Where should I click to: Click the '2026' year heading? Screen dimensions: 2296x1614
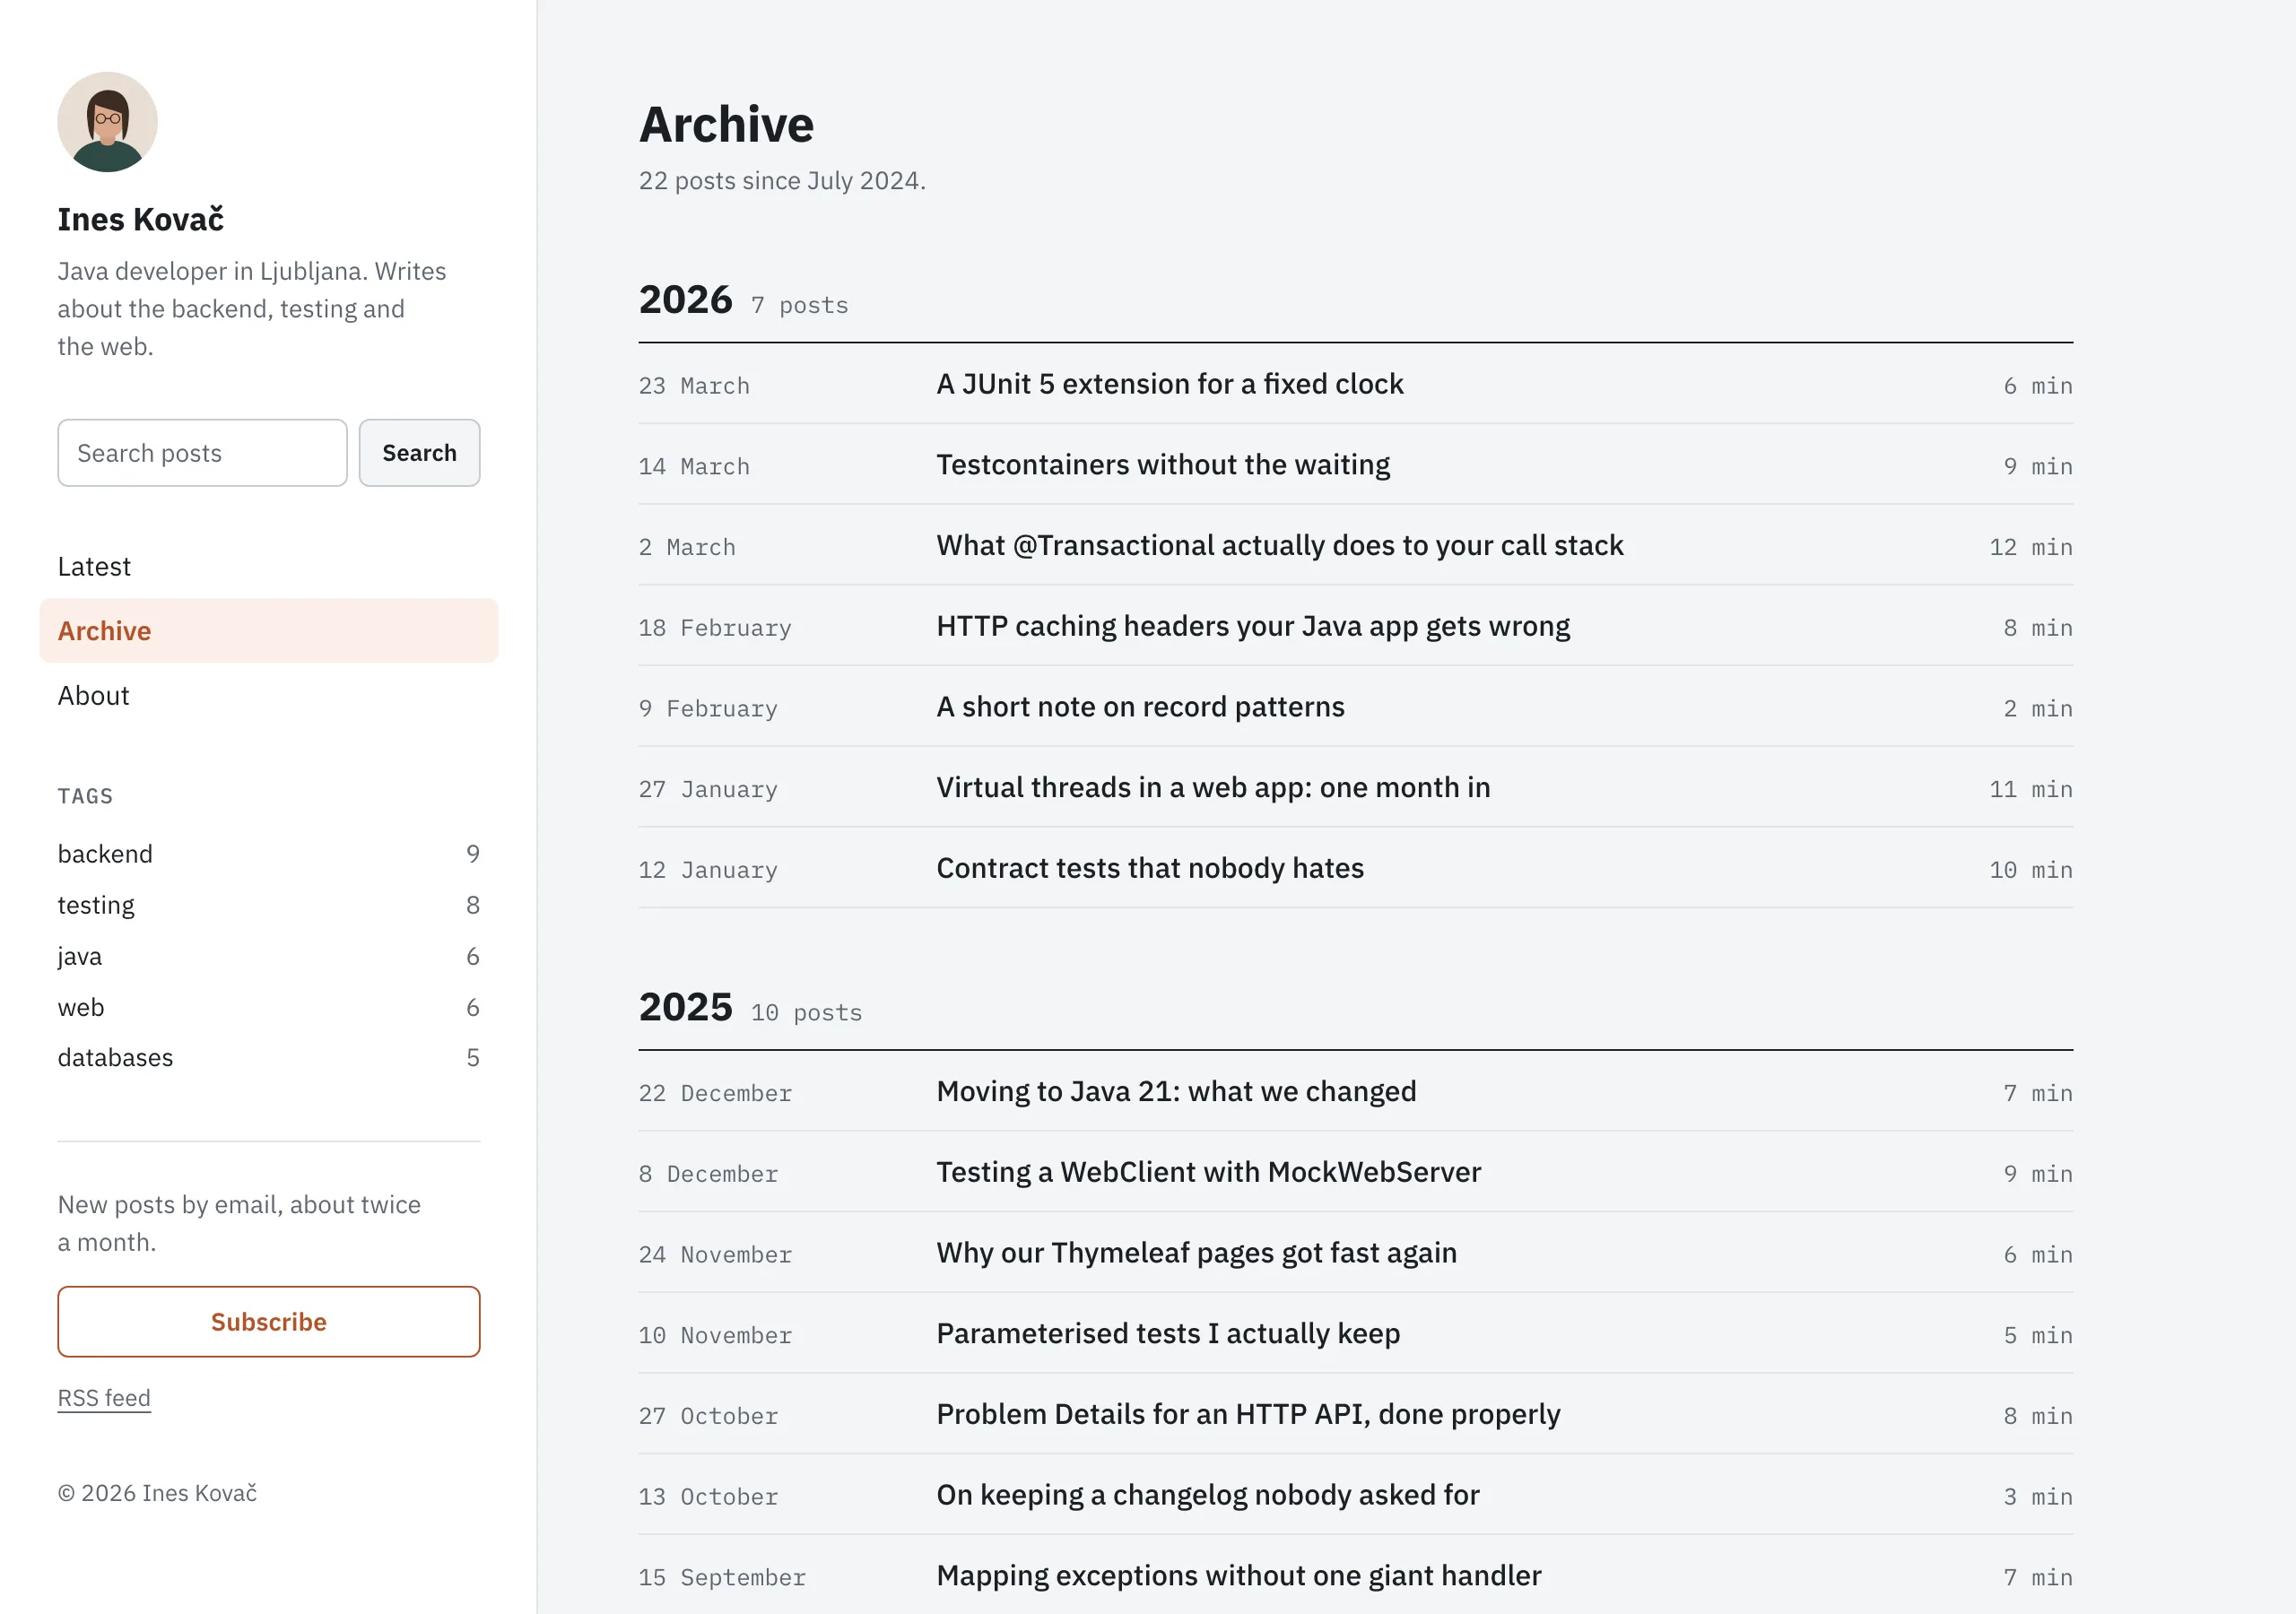pyautogui.click(x=686, y=300)
